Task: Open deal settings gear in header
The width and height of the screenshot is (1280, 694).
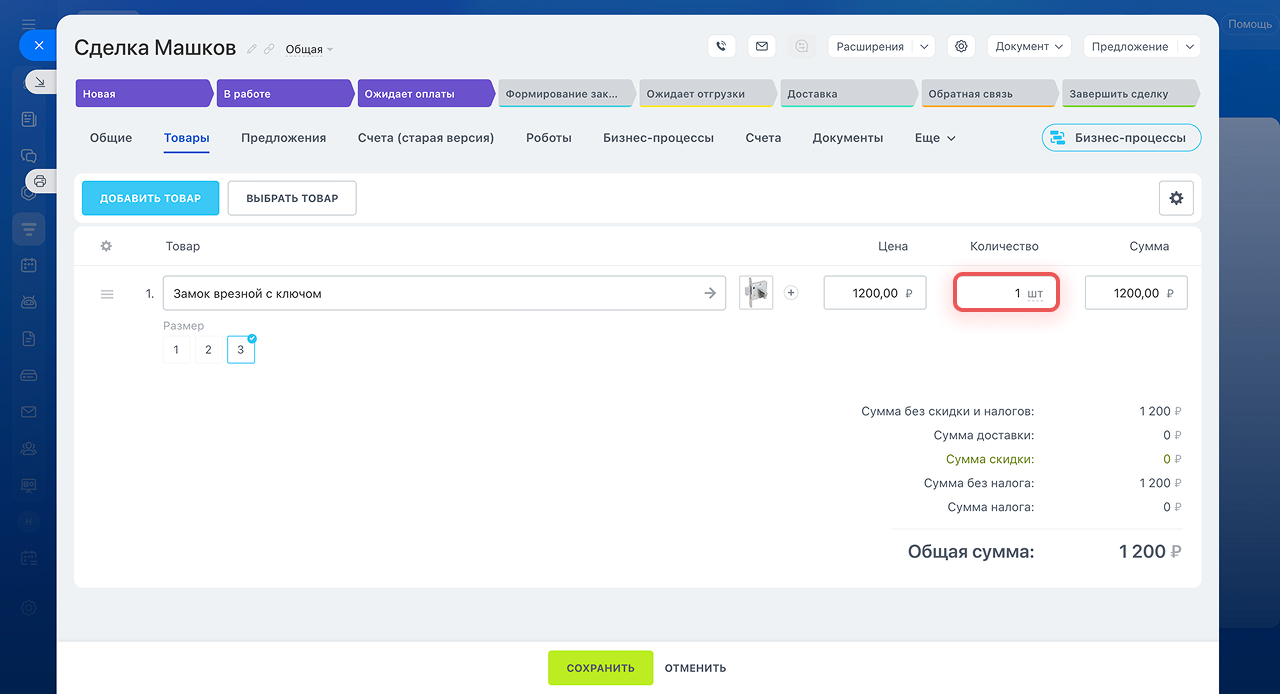Action: pyautogui.click(x=961, y=47)
